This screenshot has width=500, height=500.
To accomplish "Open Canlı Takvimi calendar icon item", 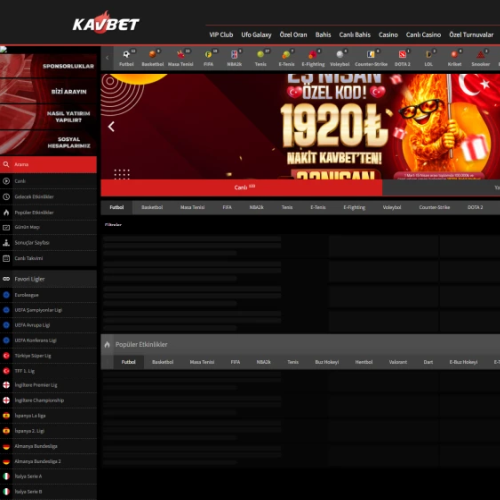I will click(x=6, y=258).
